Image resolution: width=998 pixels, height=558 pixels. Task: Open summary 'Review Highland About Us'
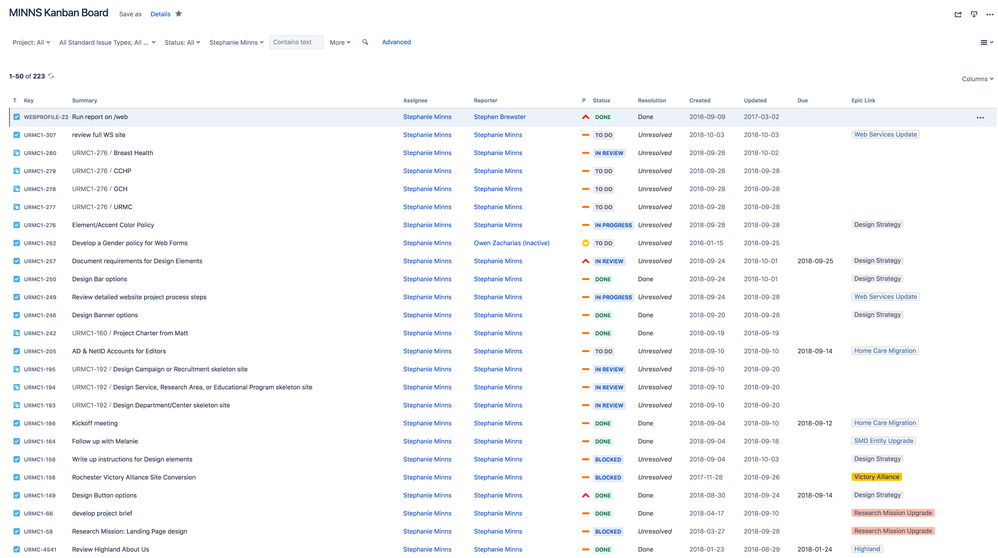click(x=110, y=549)
